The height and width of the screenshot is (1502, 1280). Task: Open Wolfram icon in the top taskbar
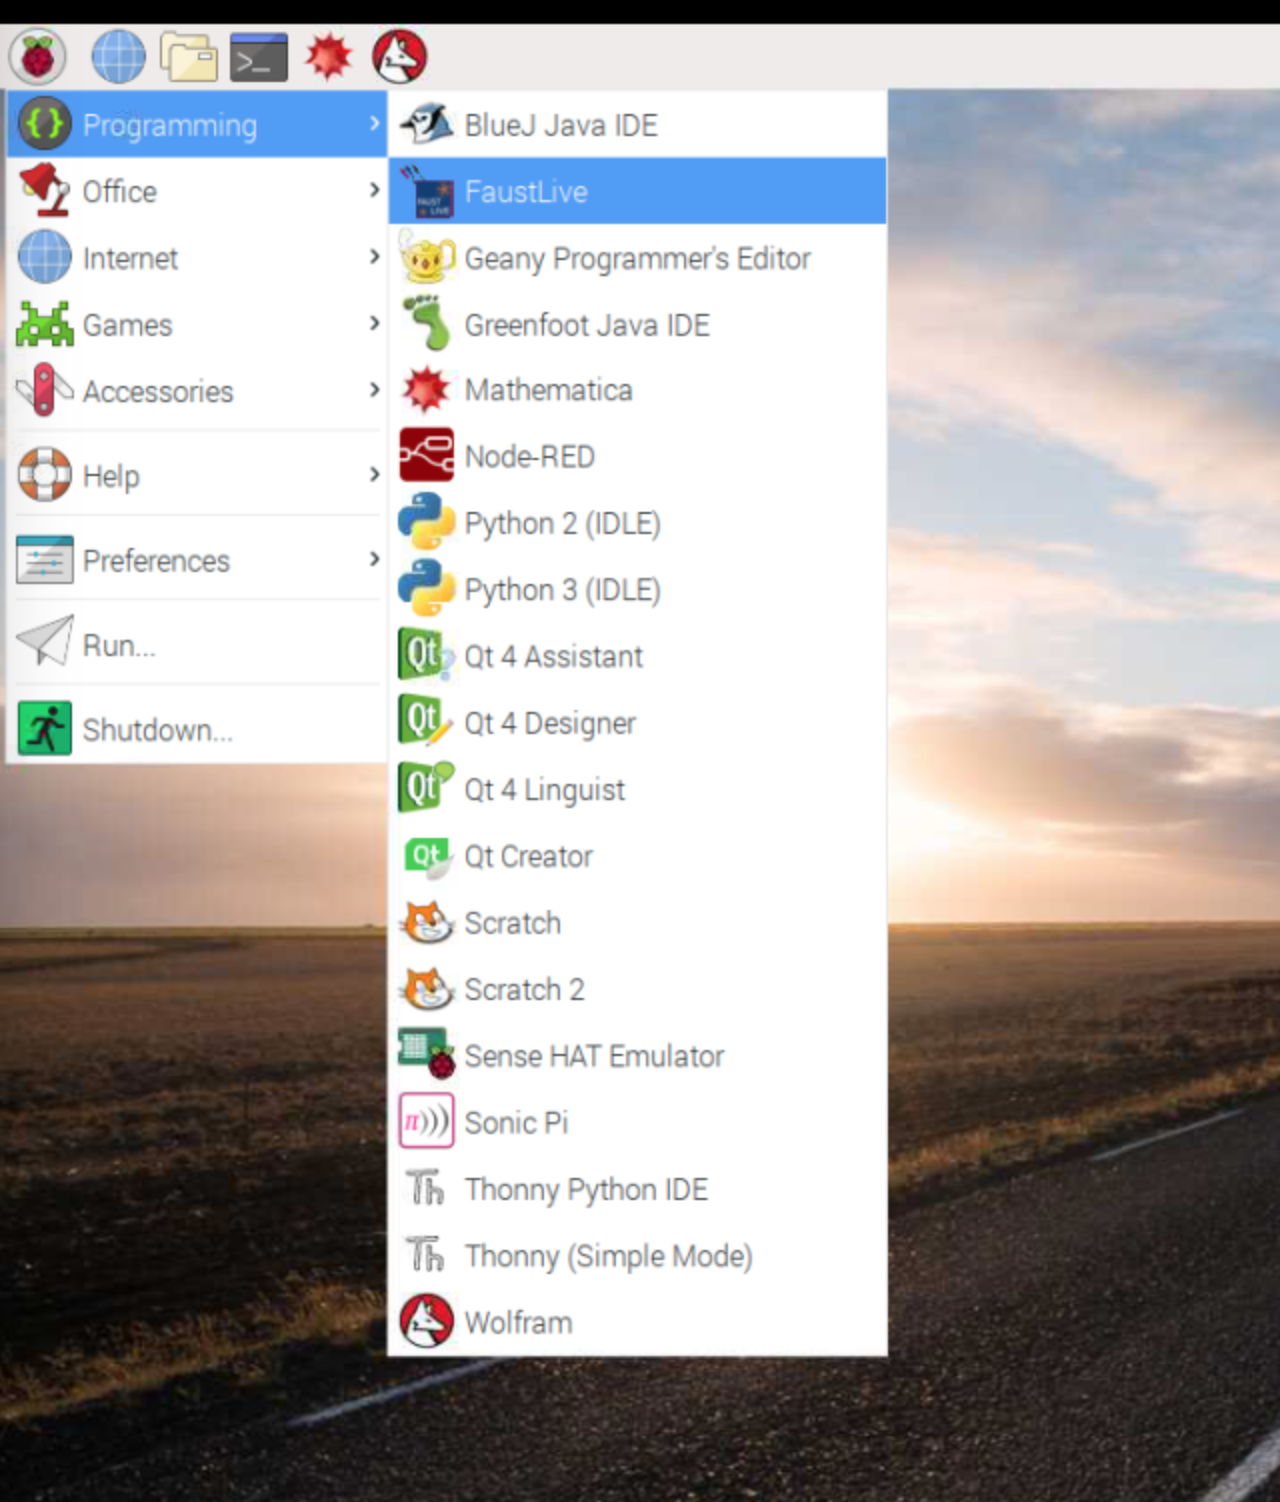400,56
